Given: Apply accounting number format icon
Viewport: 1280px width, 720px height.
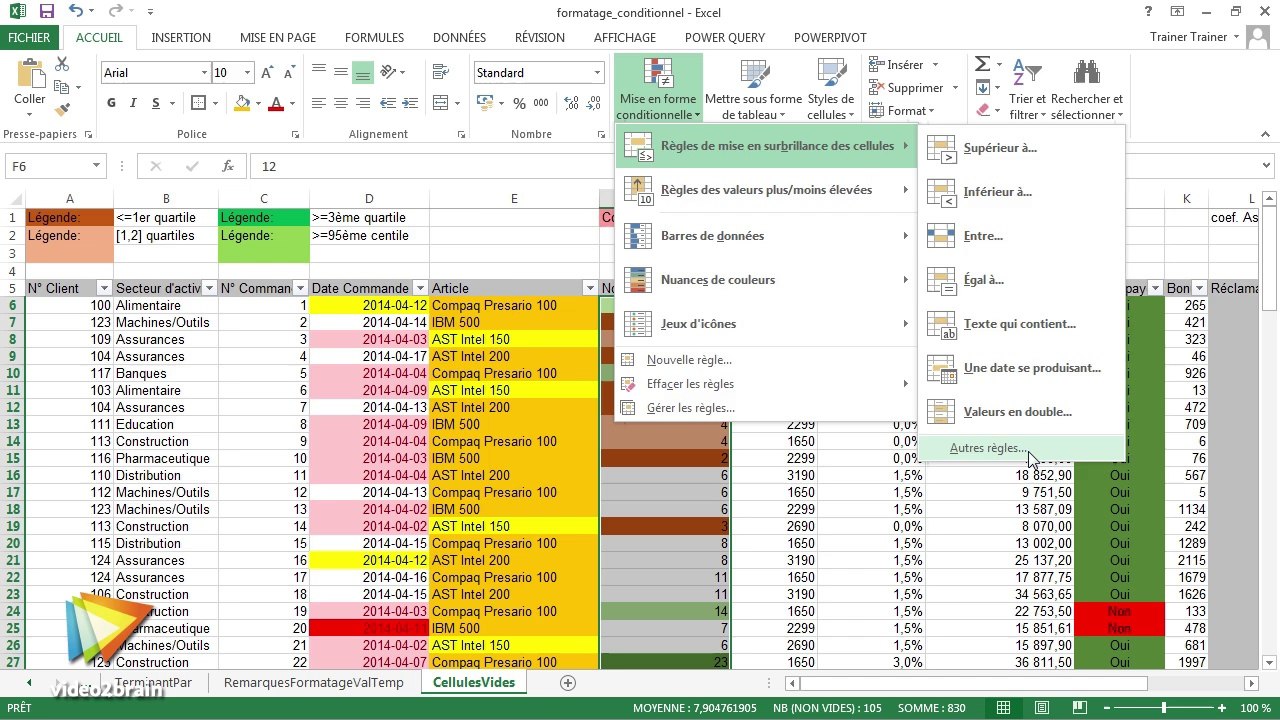Looking at the screenshot, I should pos(485,103).
